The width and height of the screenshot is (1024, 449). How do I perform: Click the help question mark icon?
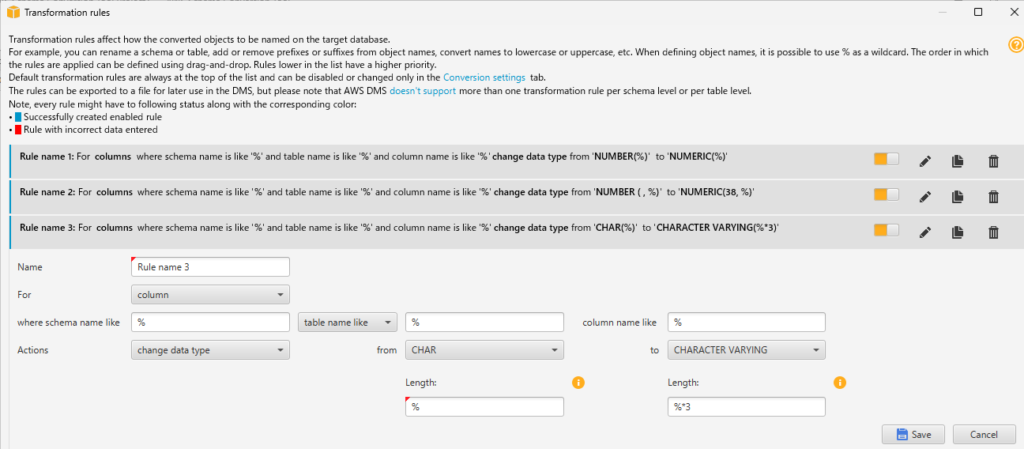[1015, 45]
